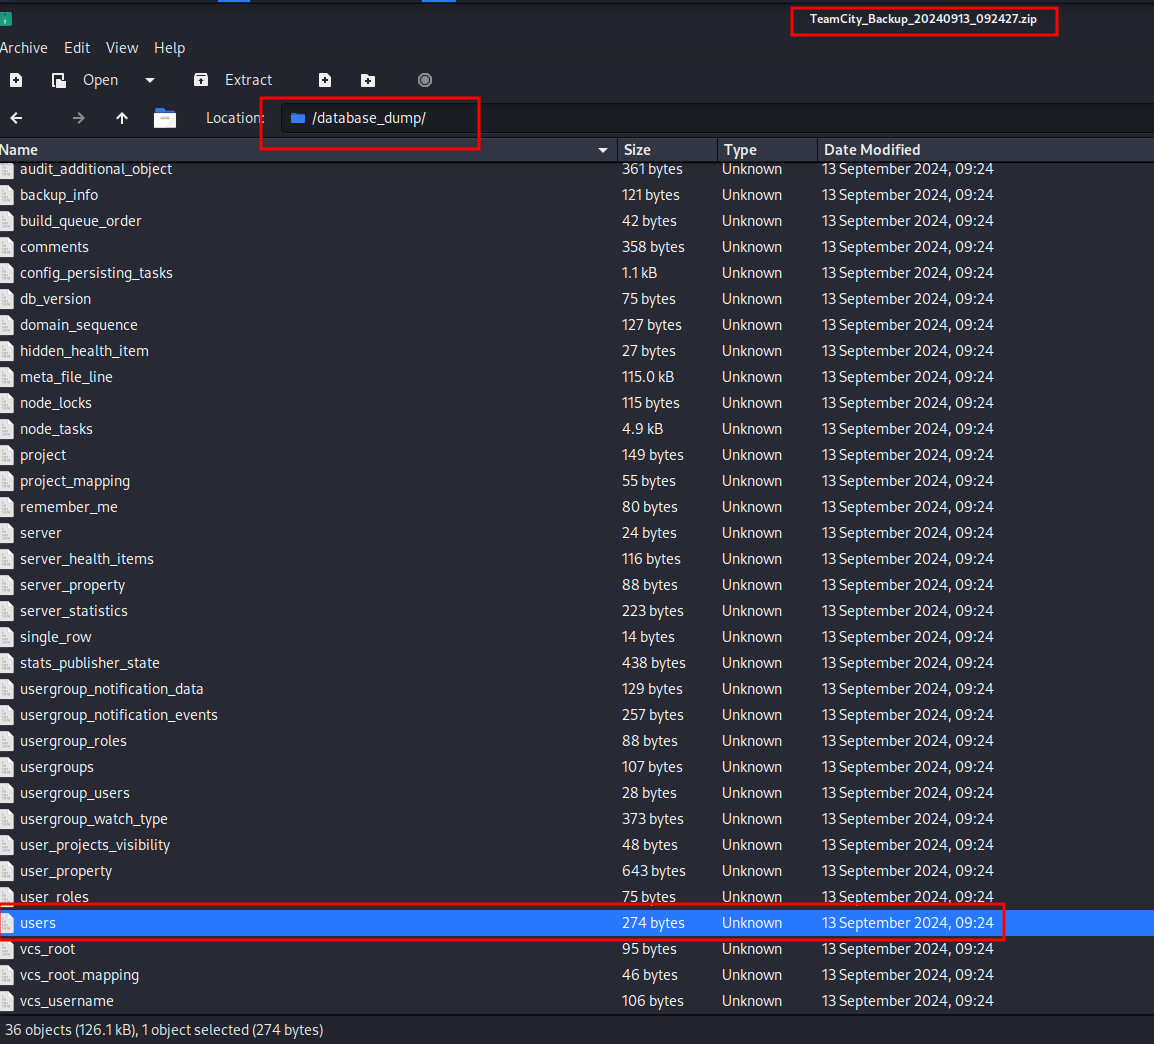The width and height of the screenshot is (1154, 1044).
Task: Select the project_mapping file
Action: (x=577, y=481)
